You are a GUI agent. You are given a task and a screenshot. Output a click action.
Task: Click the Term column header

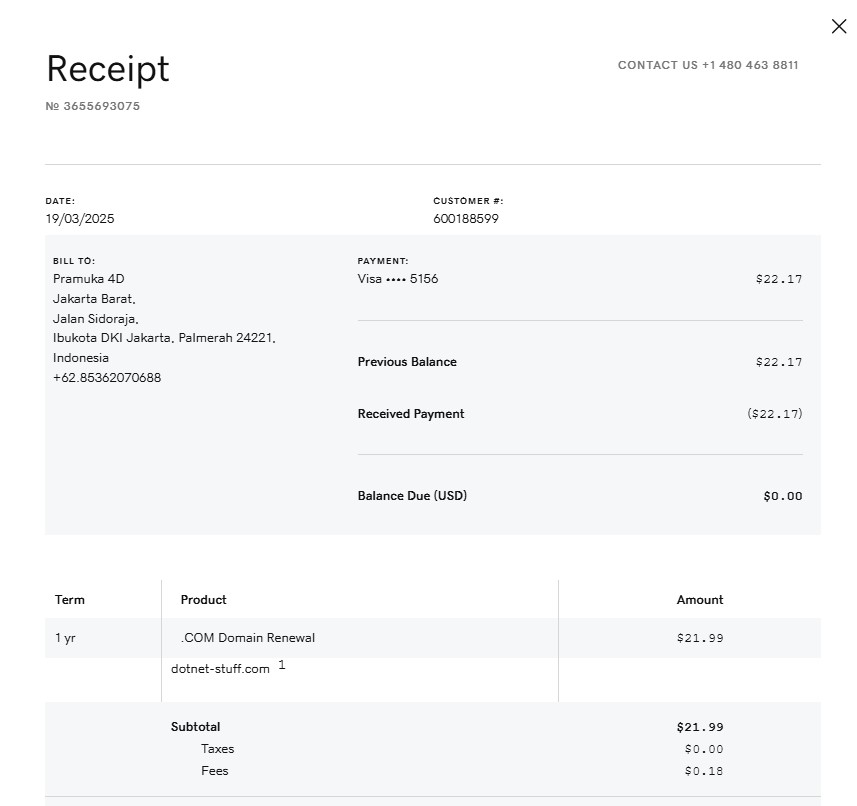[70, 600]
